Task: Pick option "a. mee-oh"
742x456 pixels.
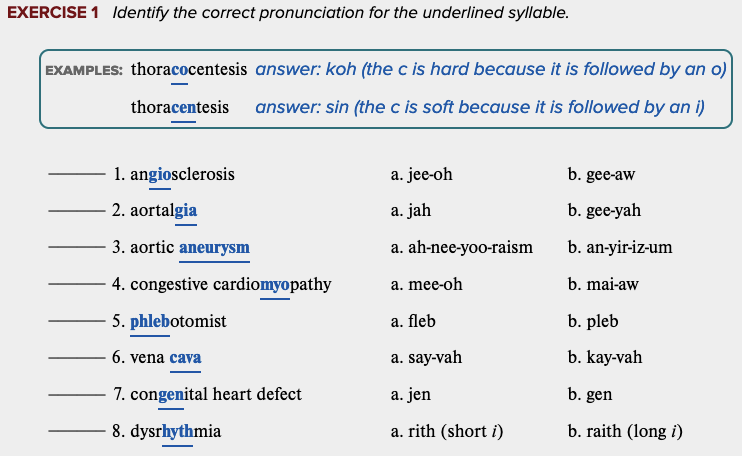Action: point(427,284)
